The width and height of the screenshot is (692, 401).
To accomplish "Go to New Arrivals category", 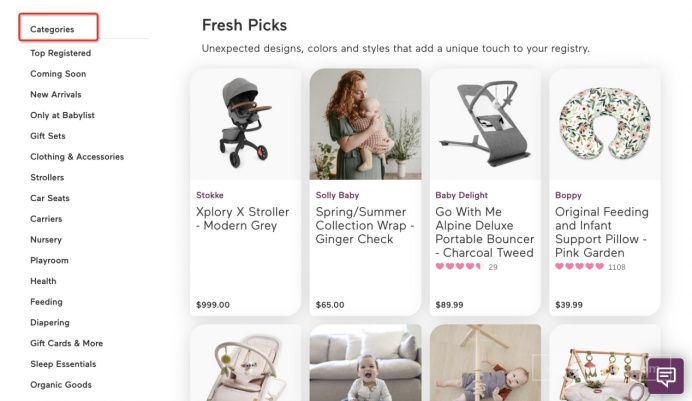I will (x=56, y=94).
